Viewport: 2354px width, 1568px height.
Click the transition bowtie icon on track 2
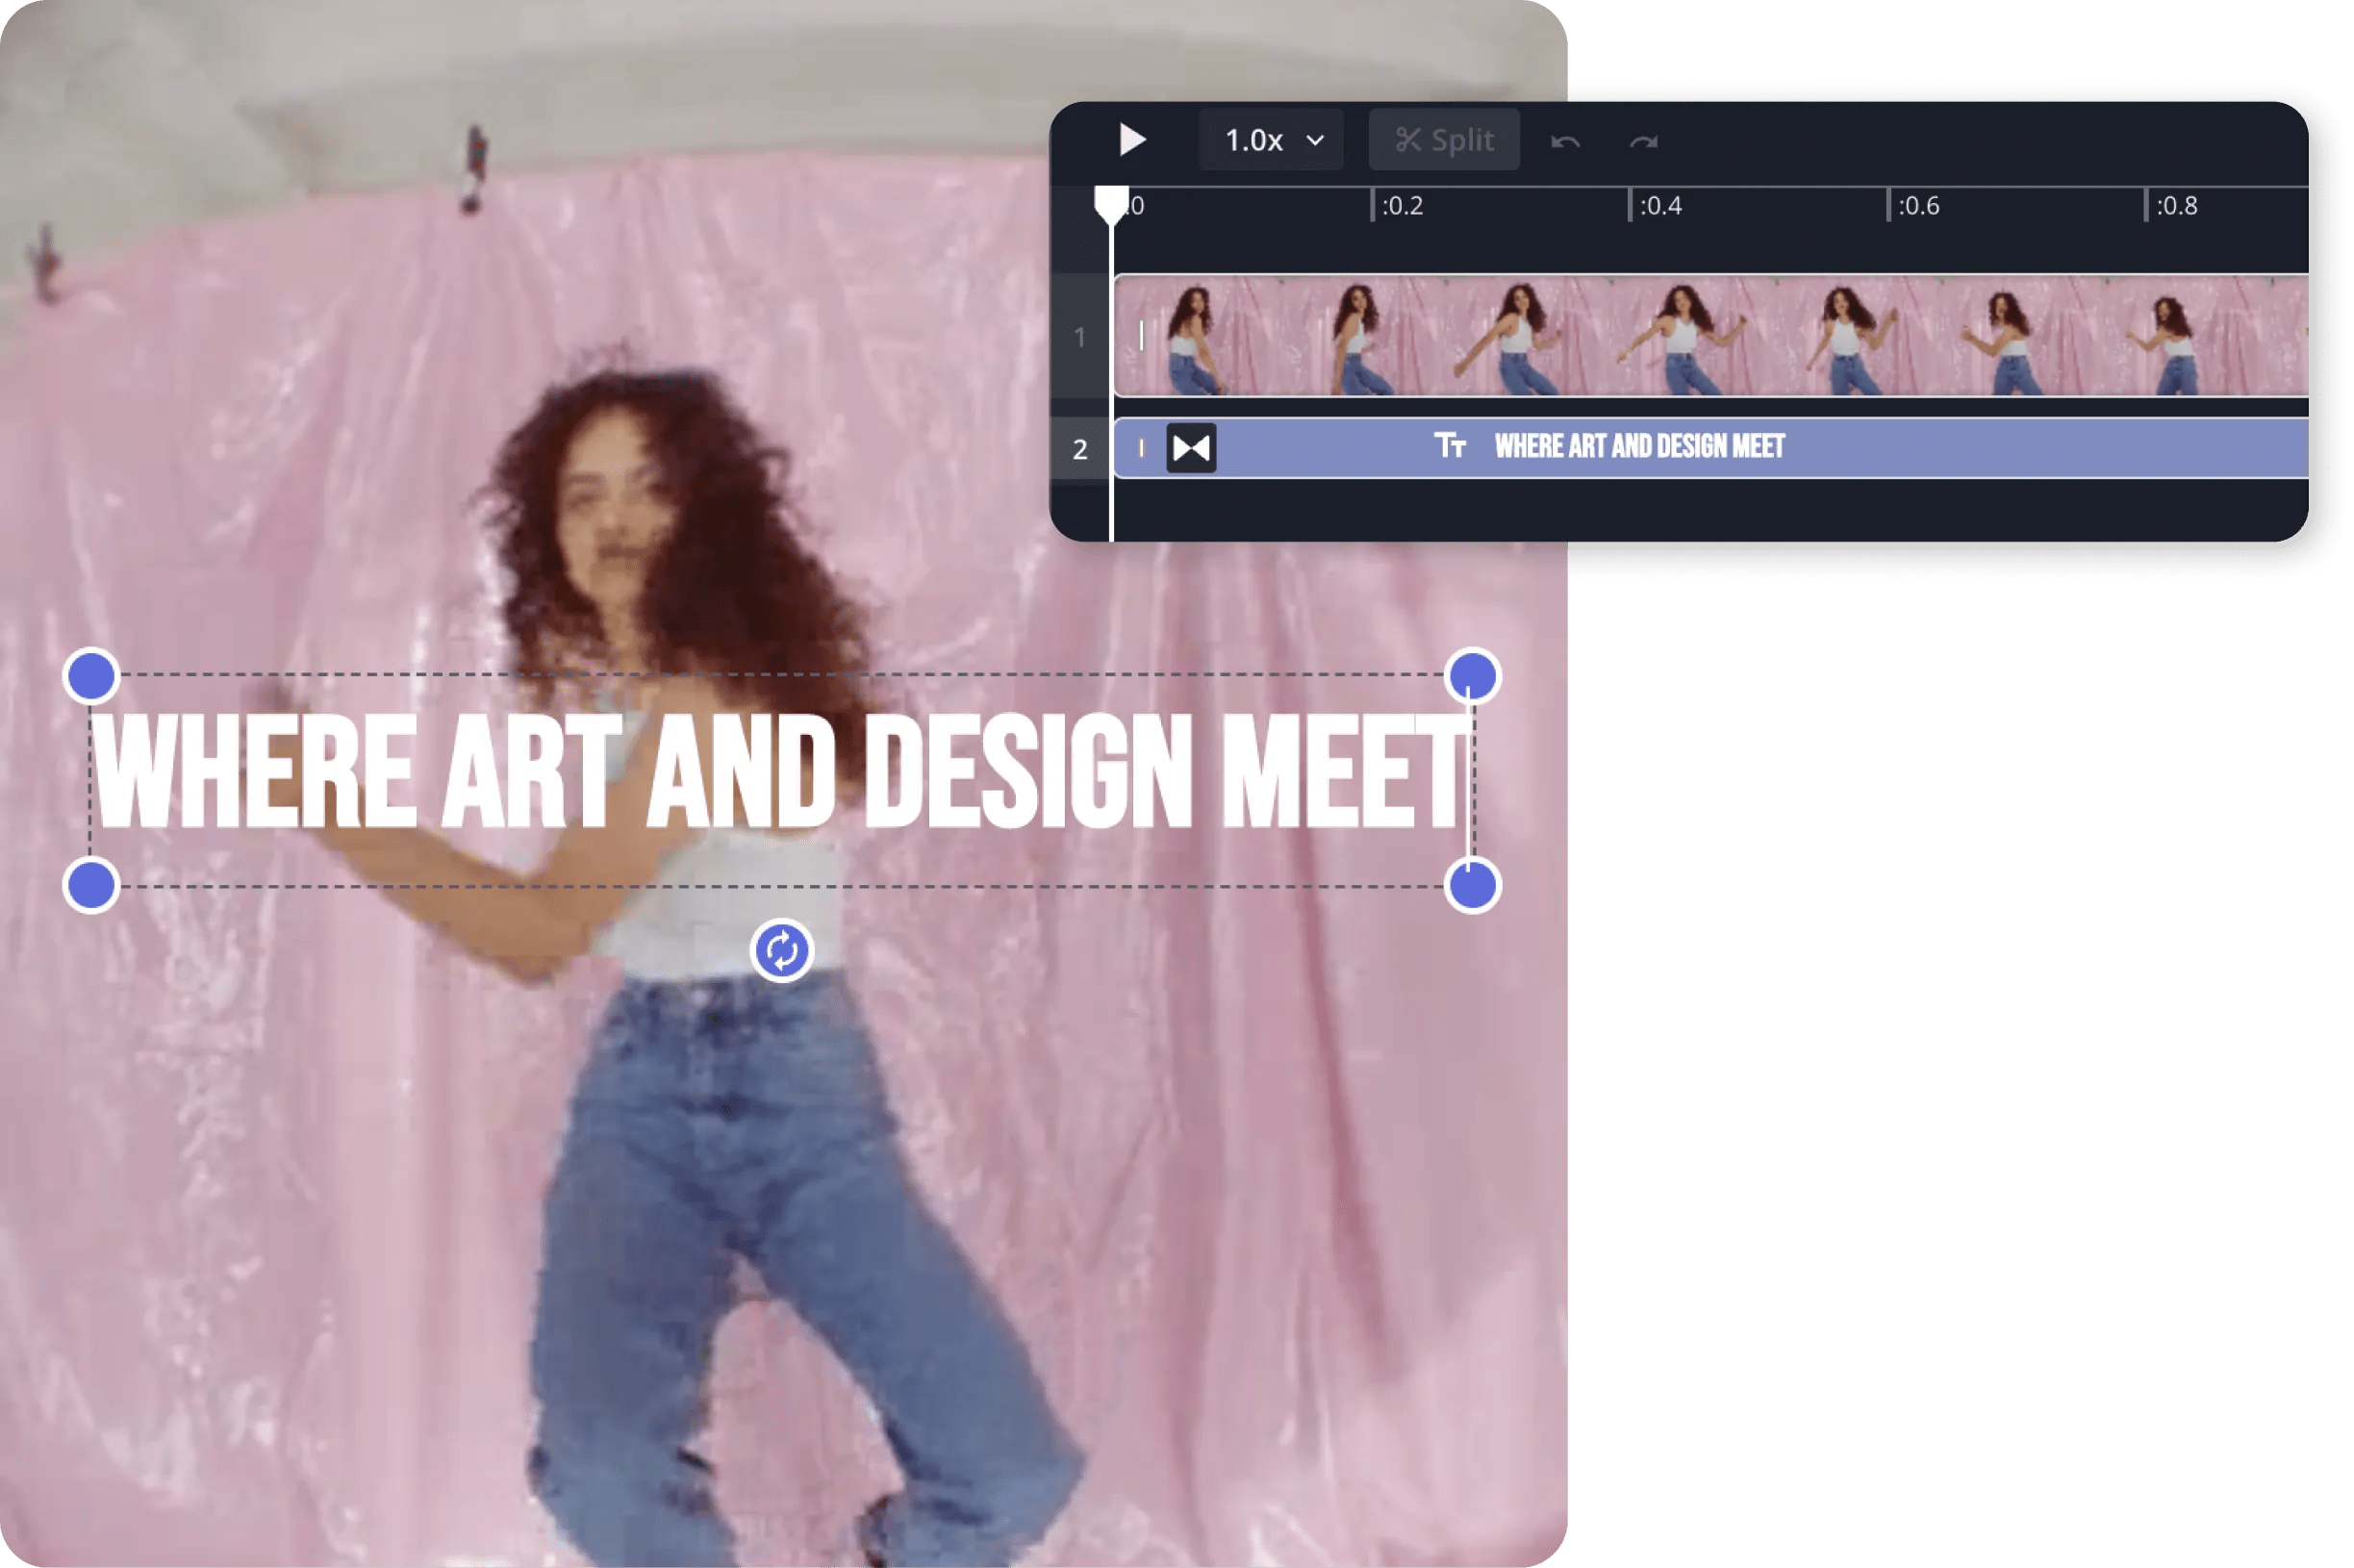coord(1191,448)
